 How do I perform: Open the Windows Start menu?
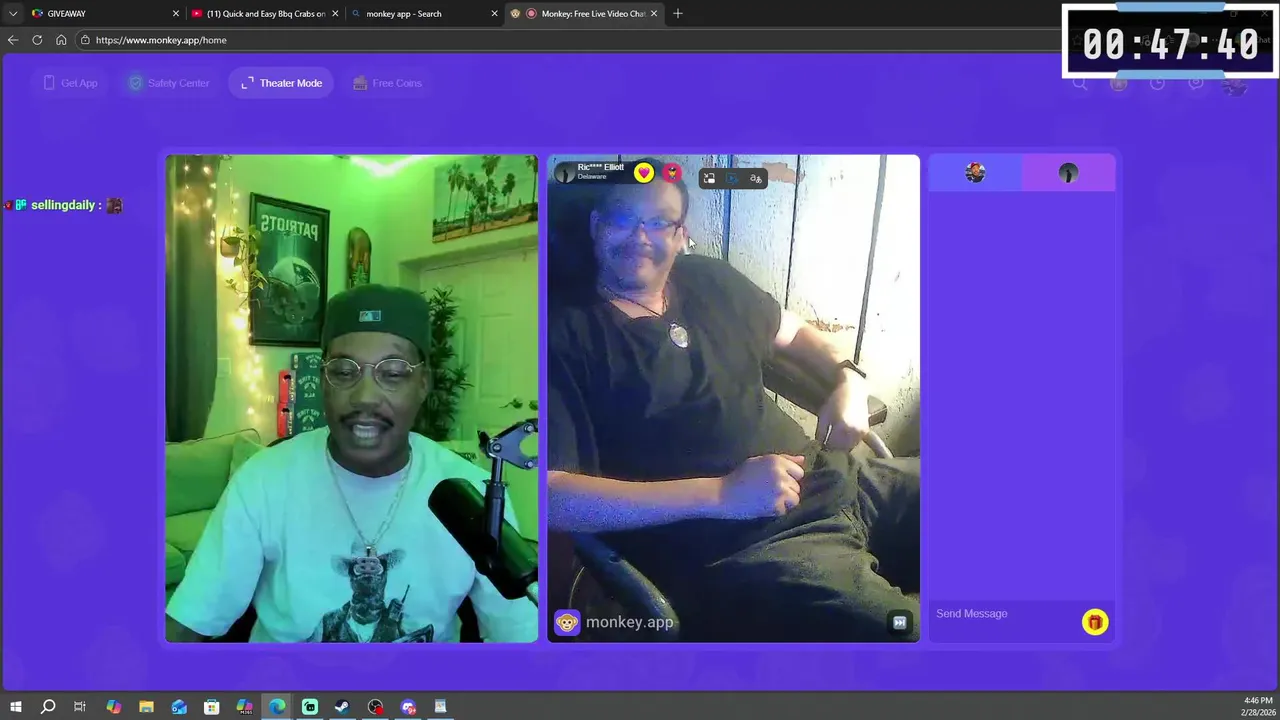click(15, 707)
